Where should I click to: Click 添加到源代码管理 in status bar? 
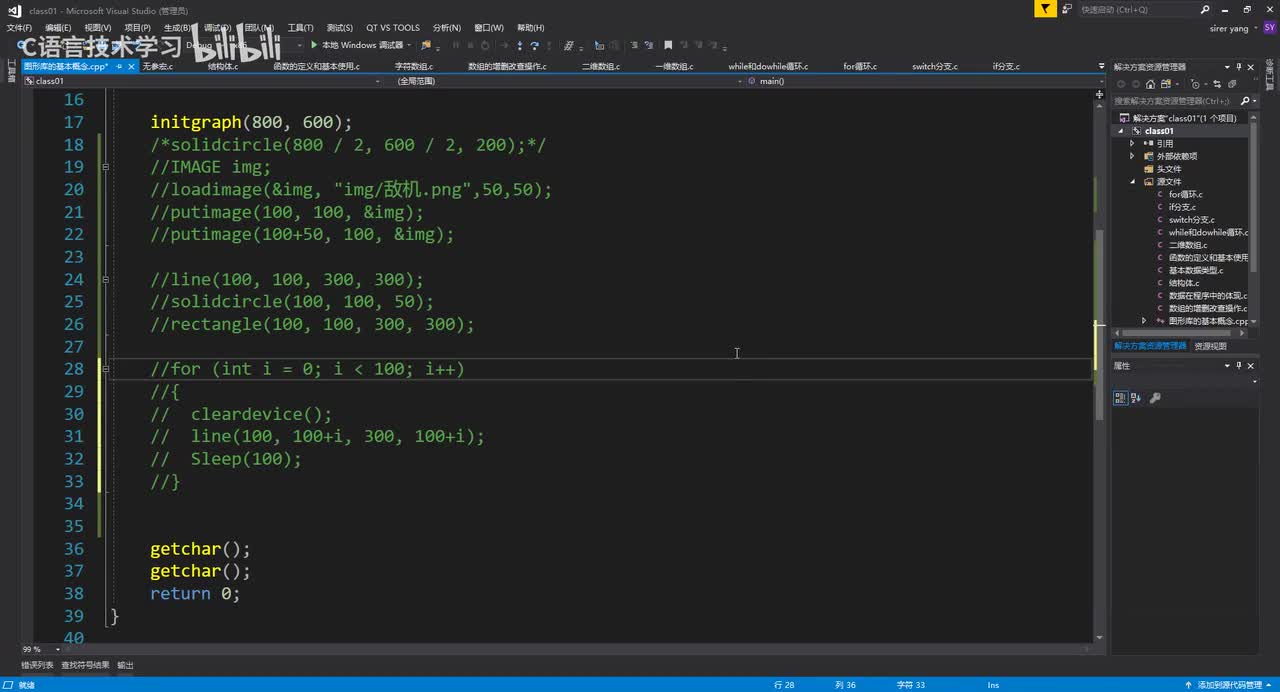(1229, 685)
